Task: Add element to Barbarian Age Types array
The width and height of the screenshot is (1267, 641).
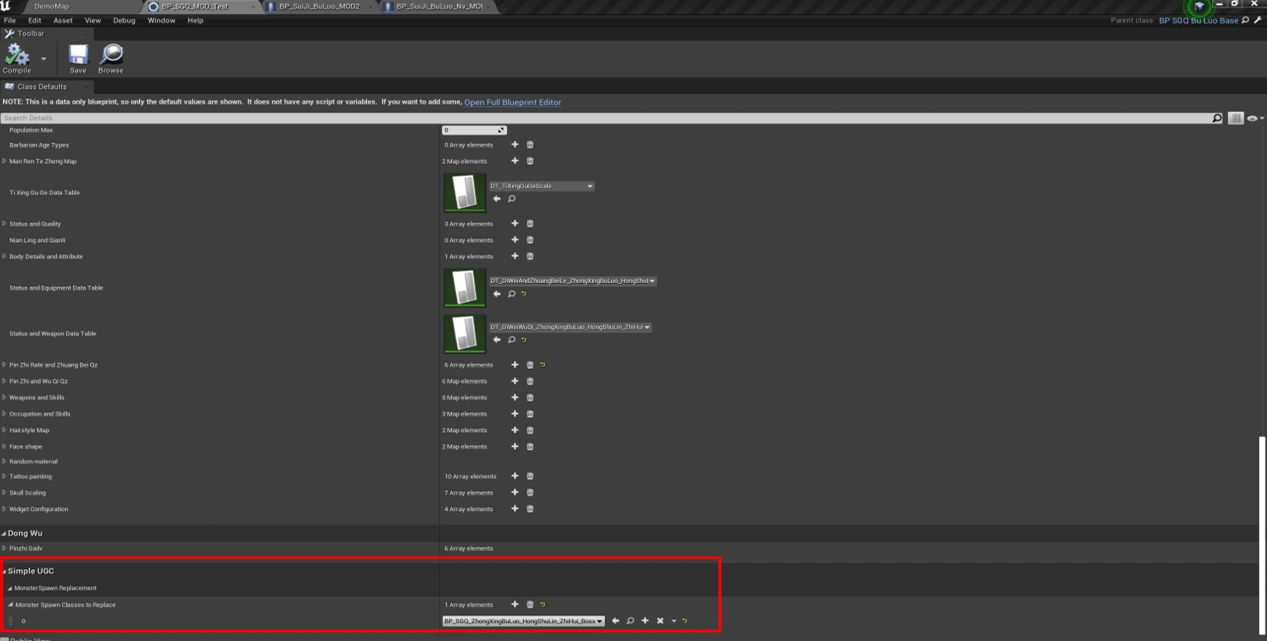Action: coord(515,145)
